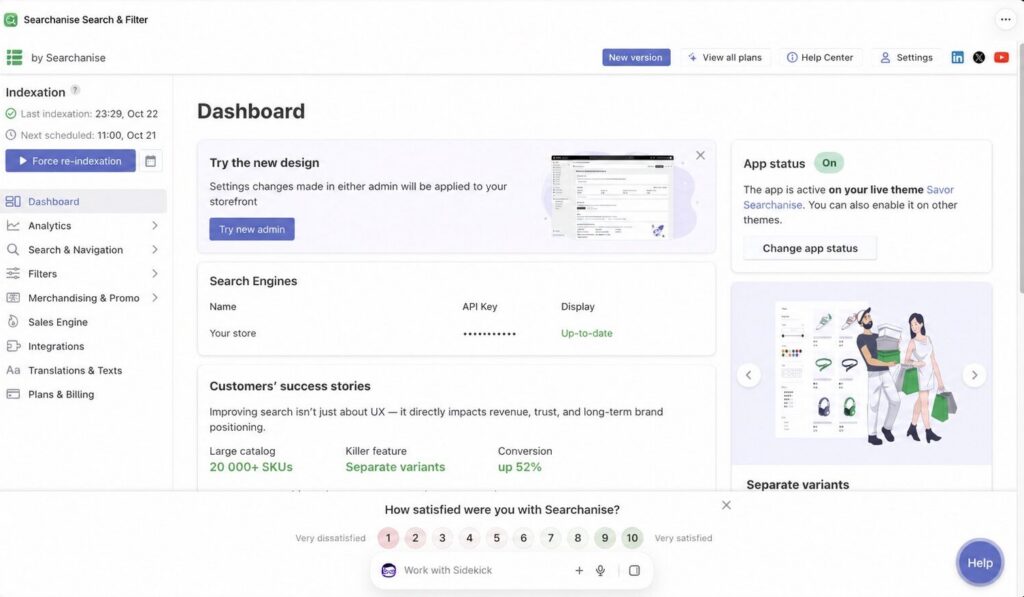Click Change app status button

pyautogui.click(x=810, y=248)
